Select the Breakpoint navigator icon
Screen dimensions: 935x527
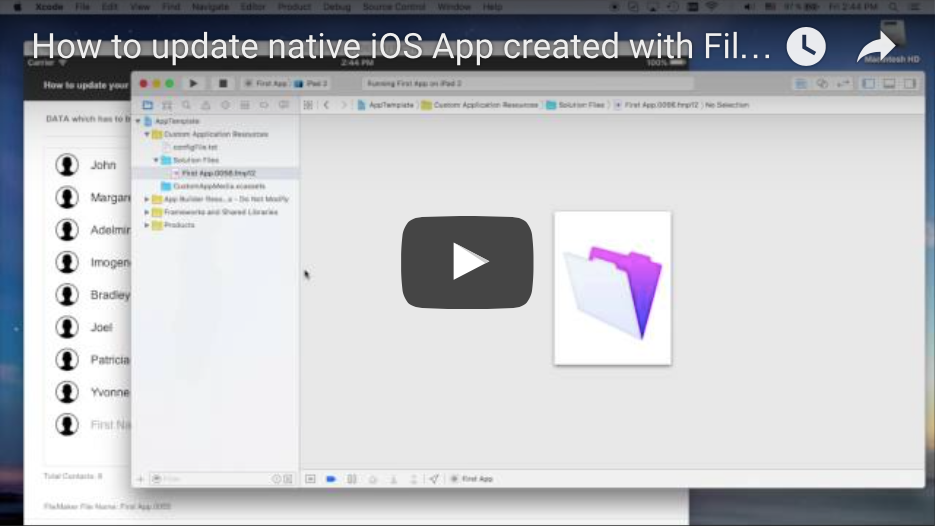point(264,105)
